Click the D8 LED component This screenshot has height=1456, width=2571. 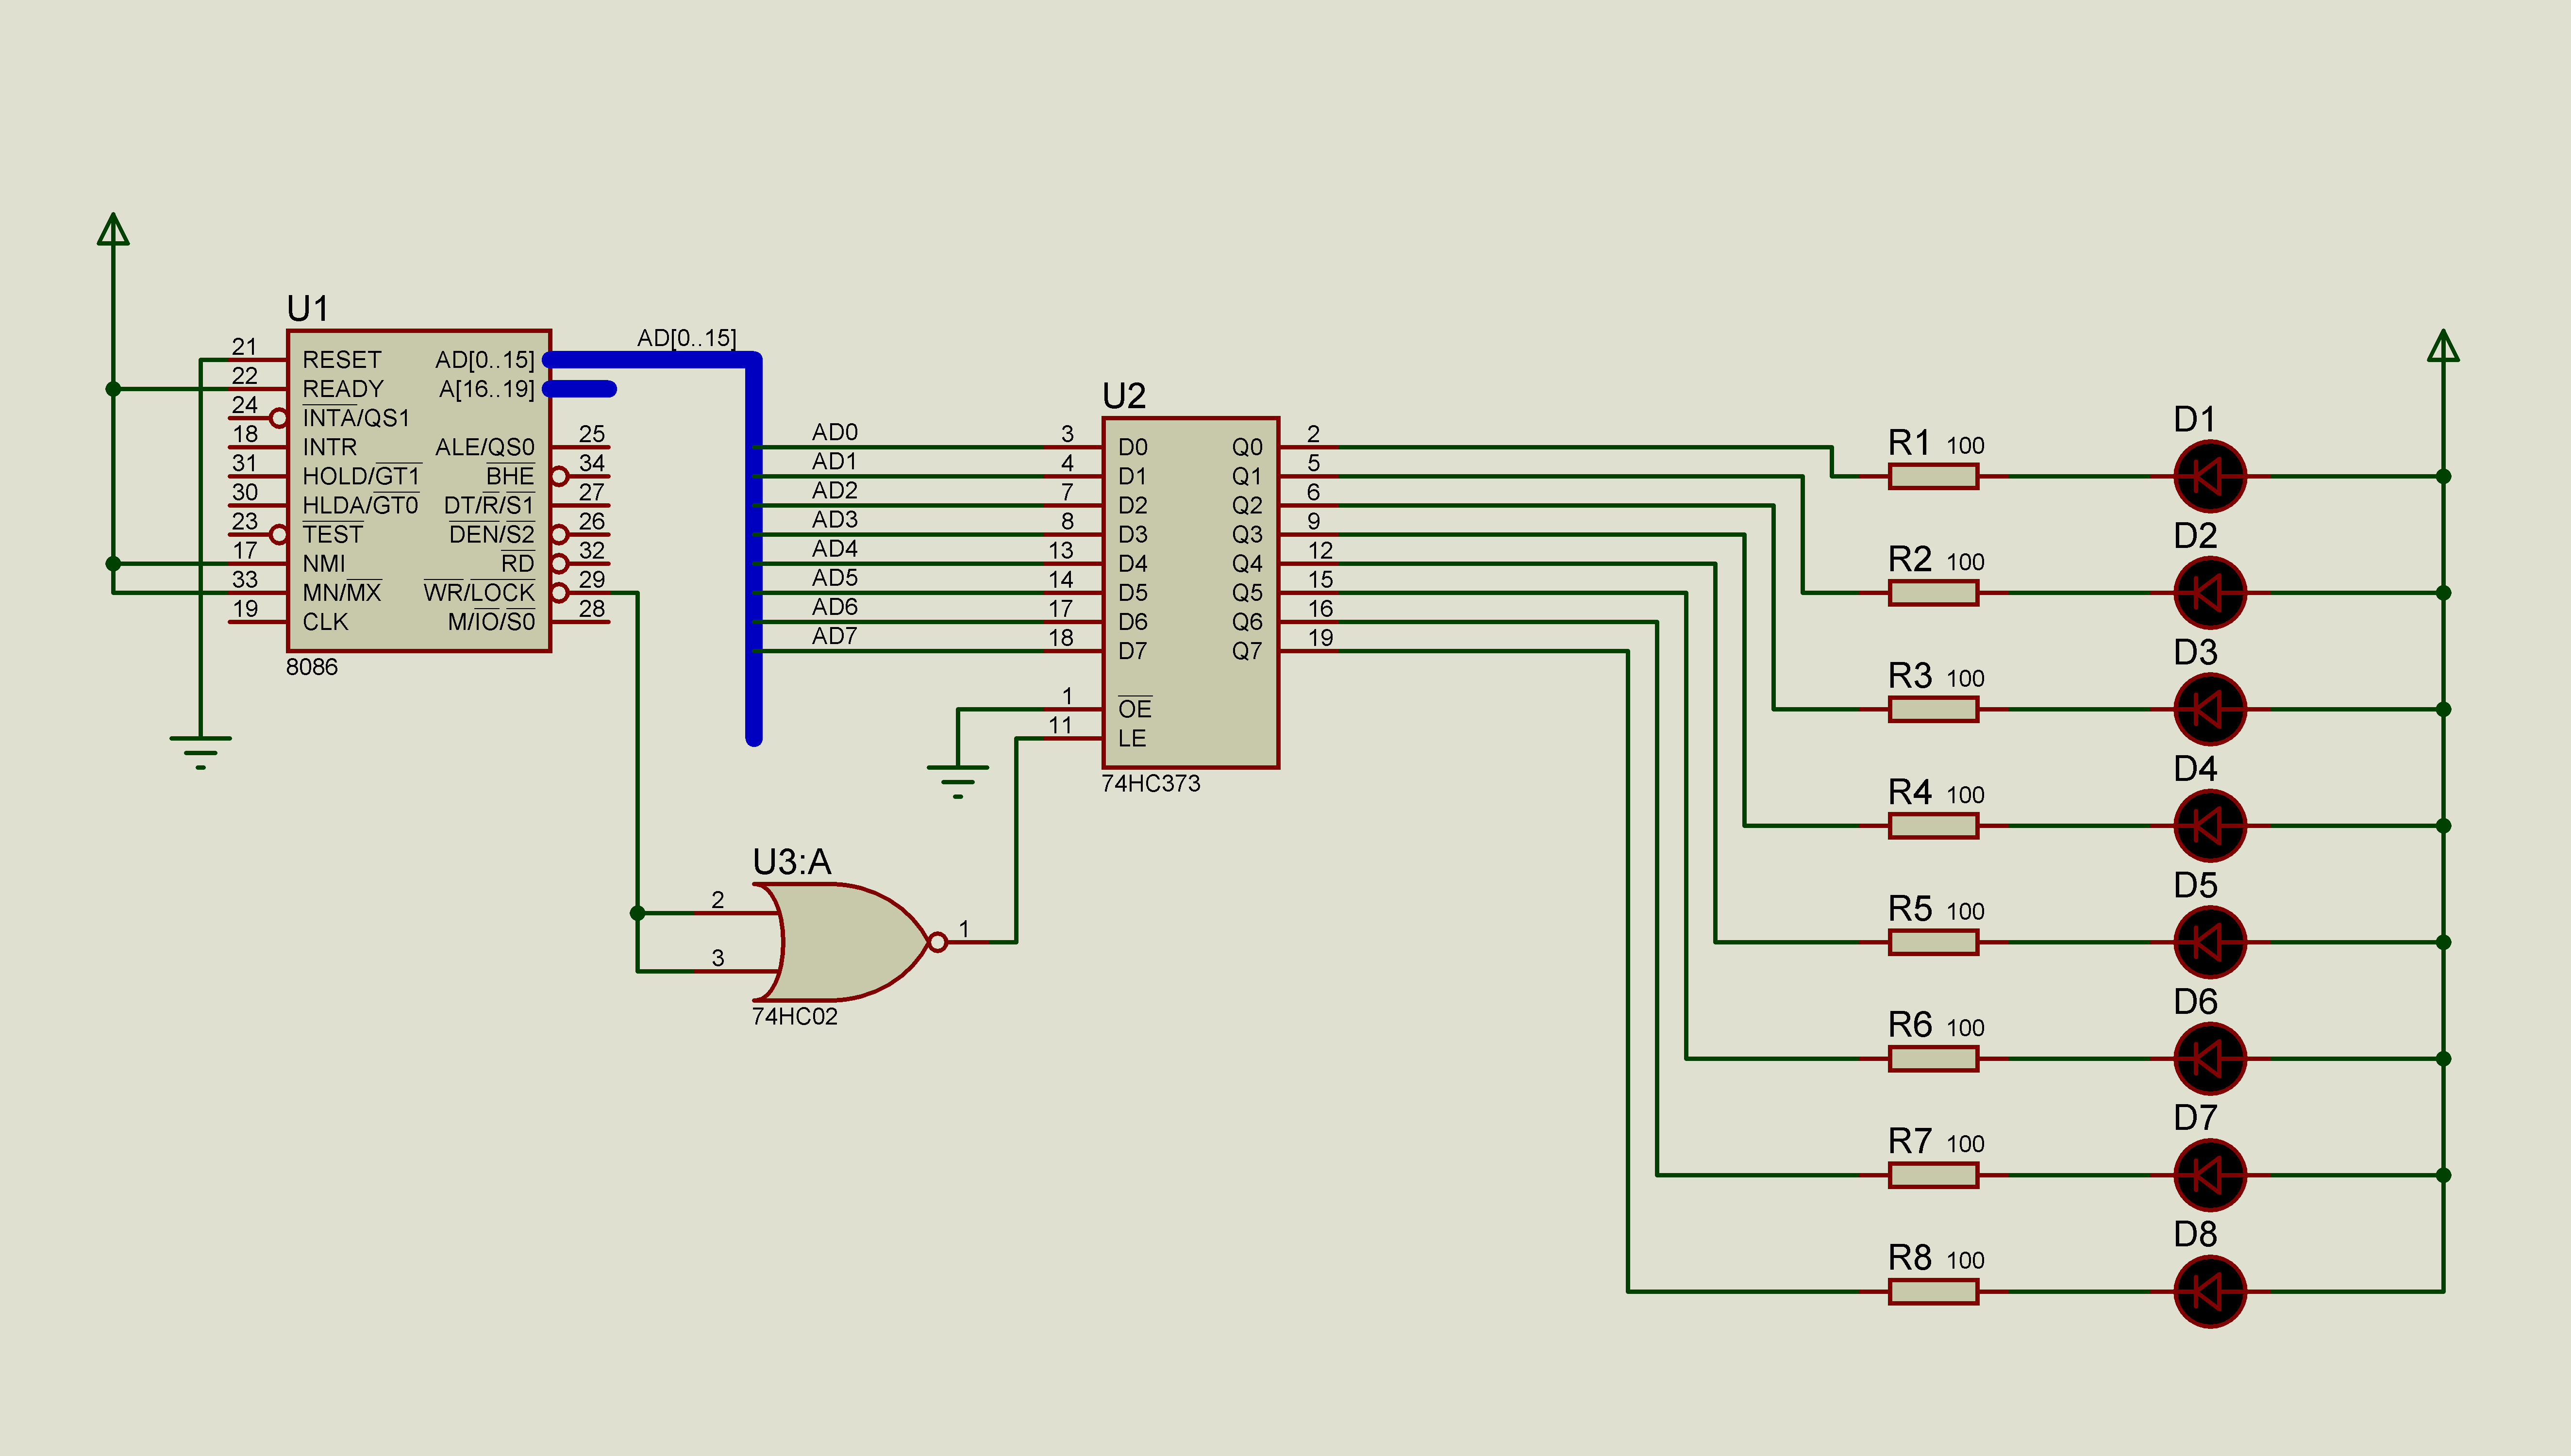pos(2210,1291)
